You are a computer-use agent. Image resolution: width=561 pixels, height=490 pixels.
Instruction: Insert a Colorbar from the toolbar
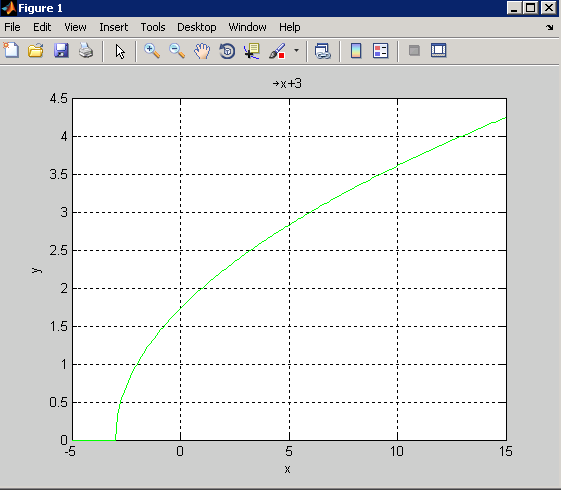click(x=356, y=50)
